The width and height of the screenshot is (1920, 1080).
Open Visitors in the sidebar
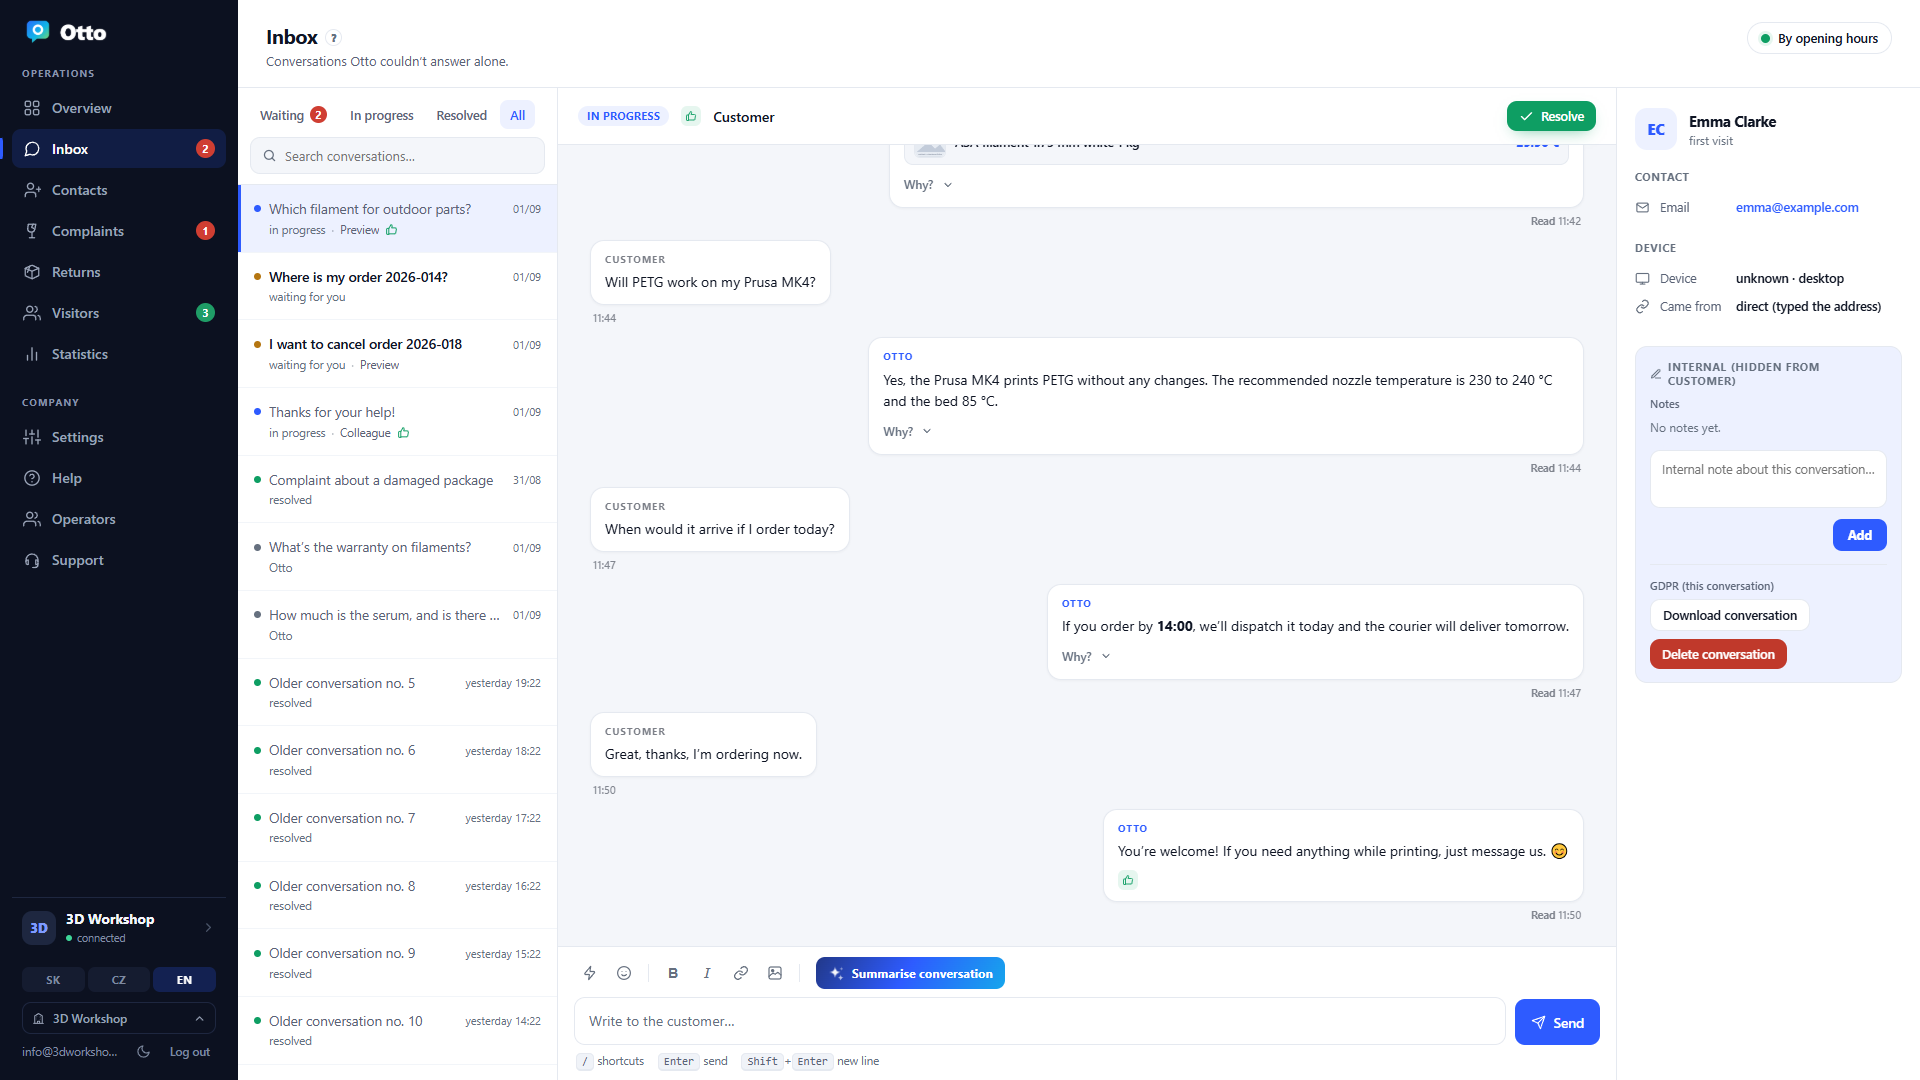point(119,313)
